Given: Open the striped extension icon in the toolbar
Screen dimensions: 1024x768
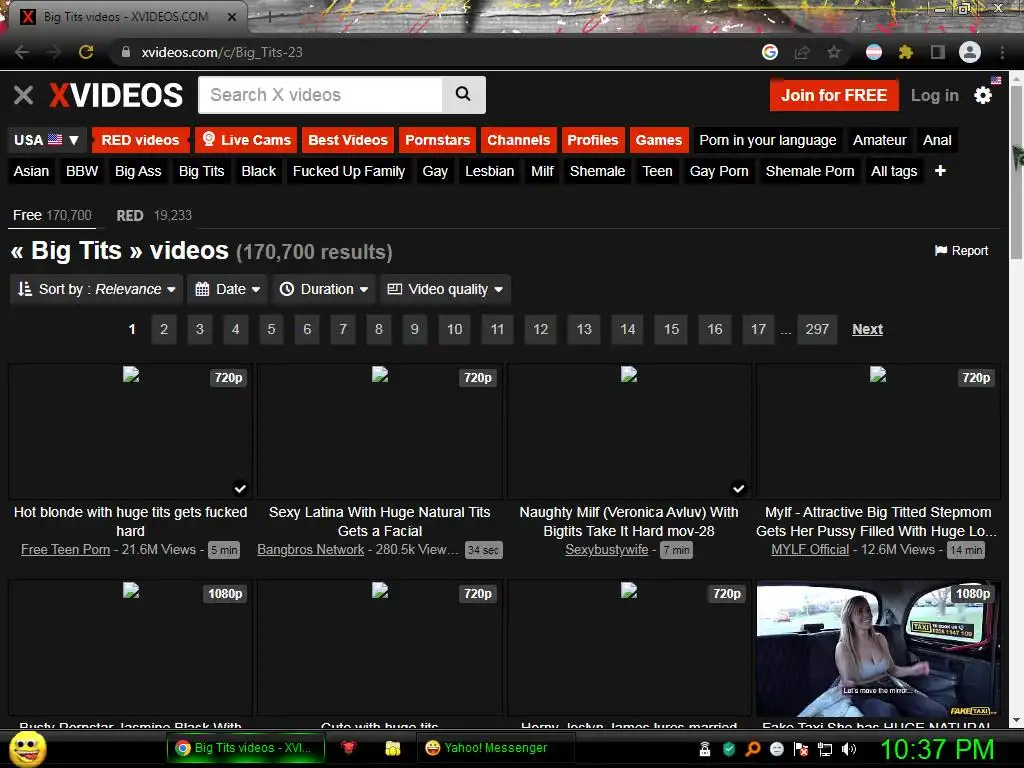Looking at the screenshot, I should click(x=874, y=52).
